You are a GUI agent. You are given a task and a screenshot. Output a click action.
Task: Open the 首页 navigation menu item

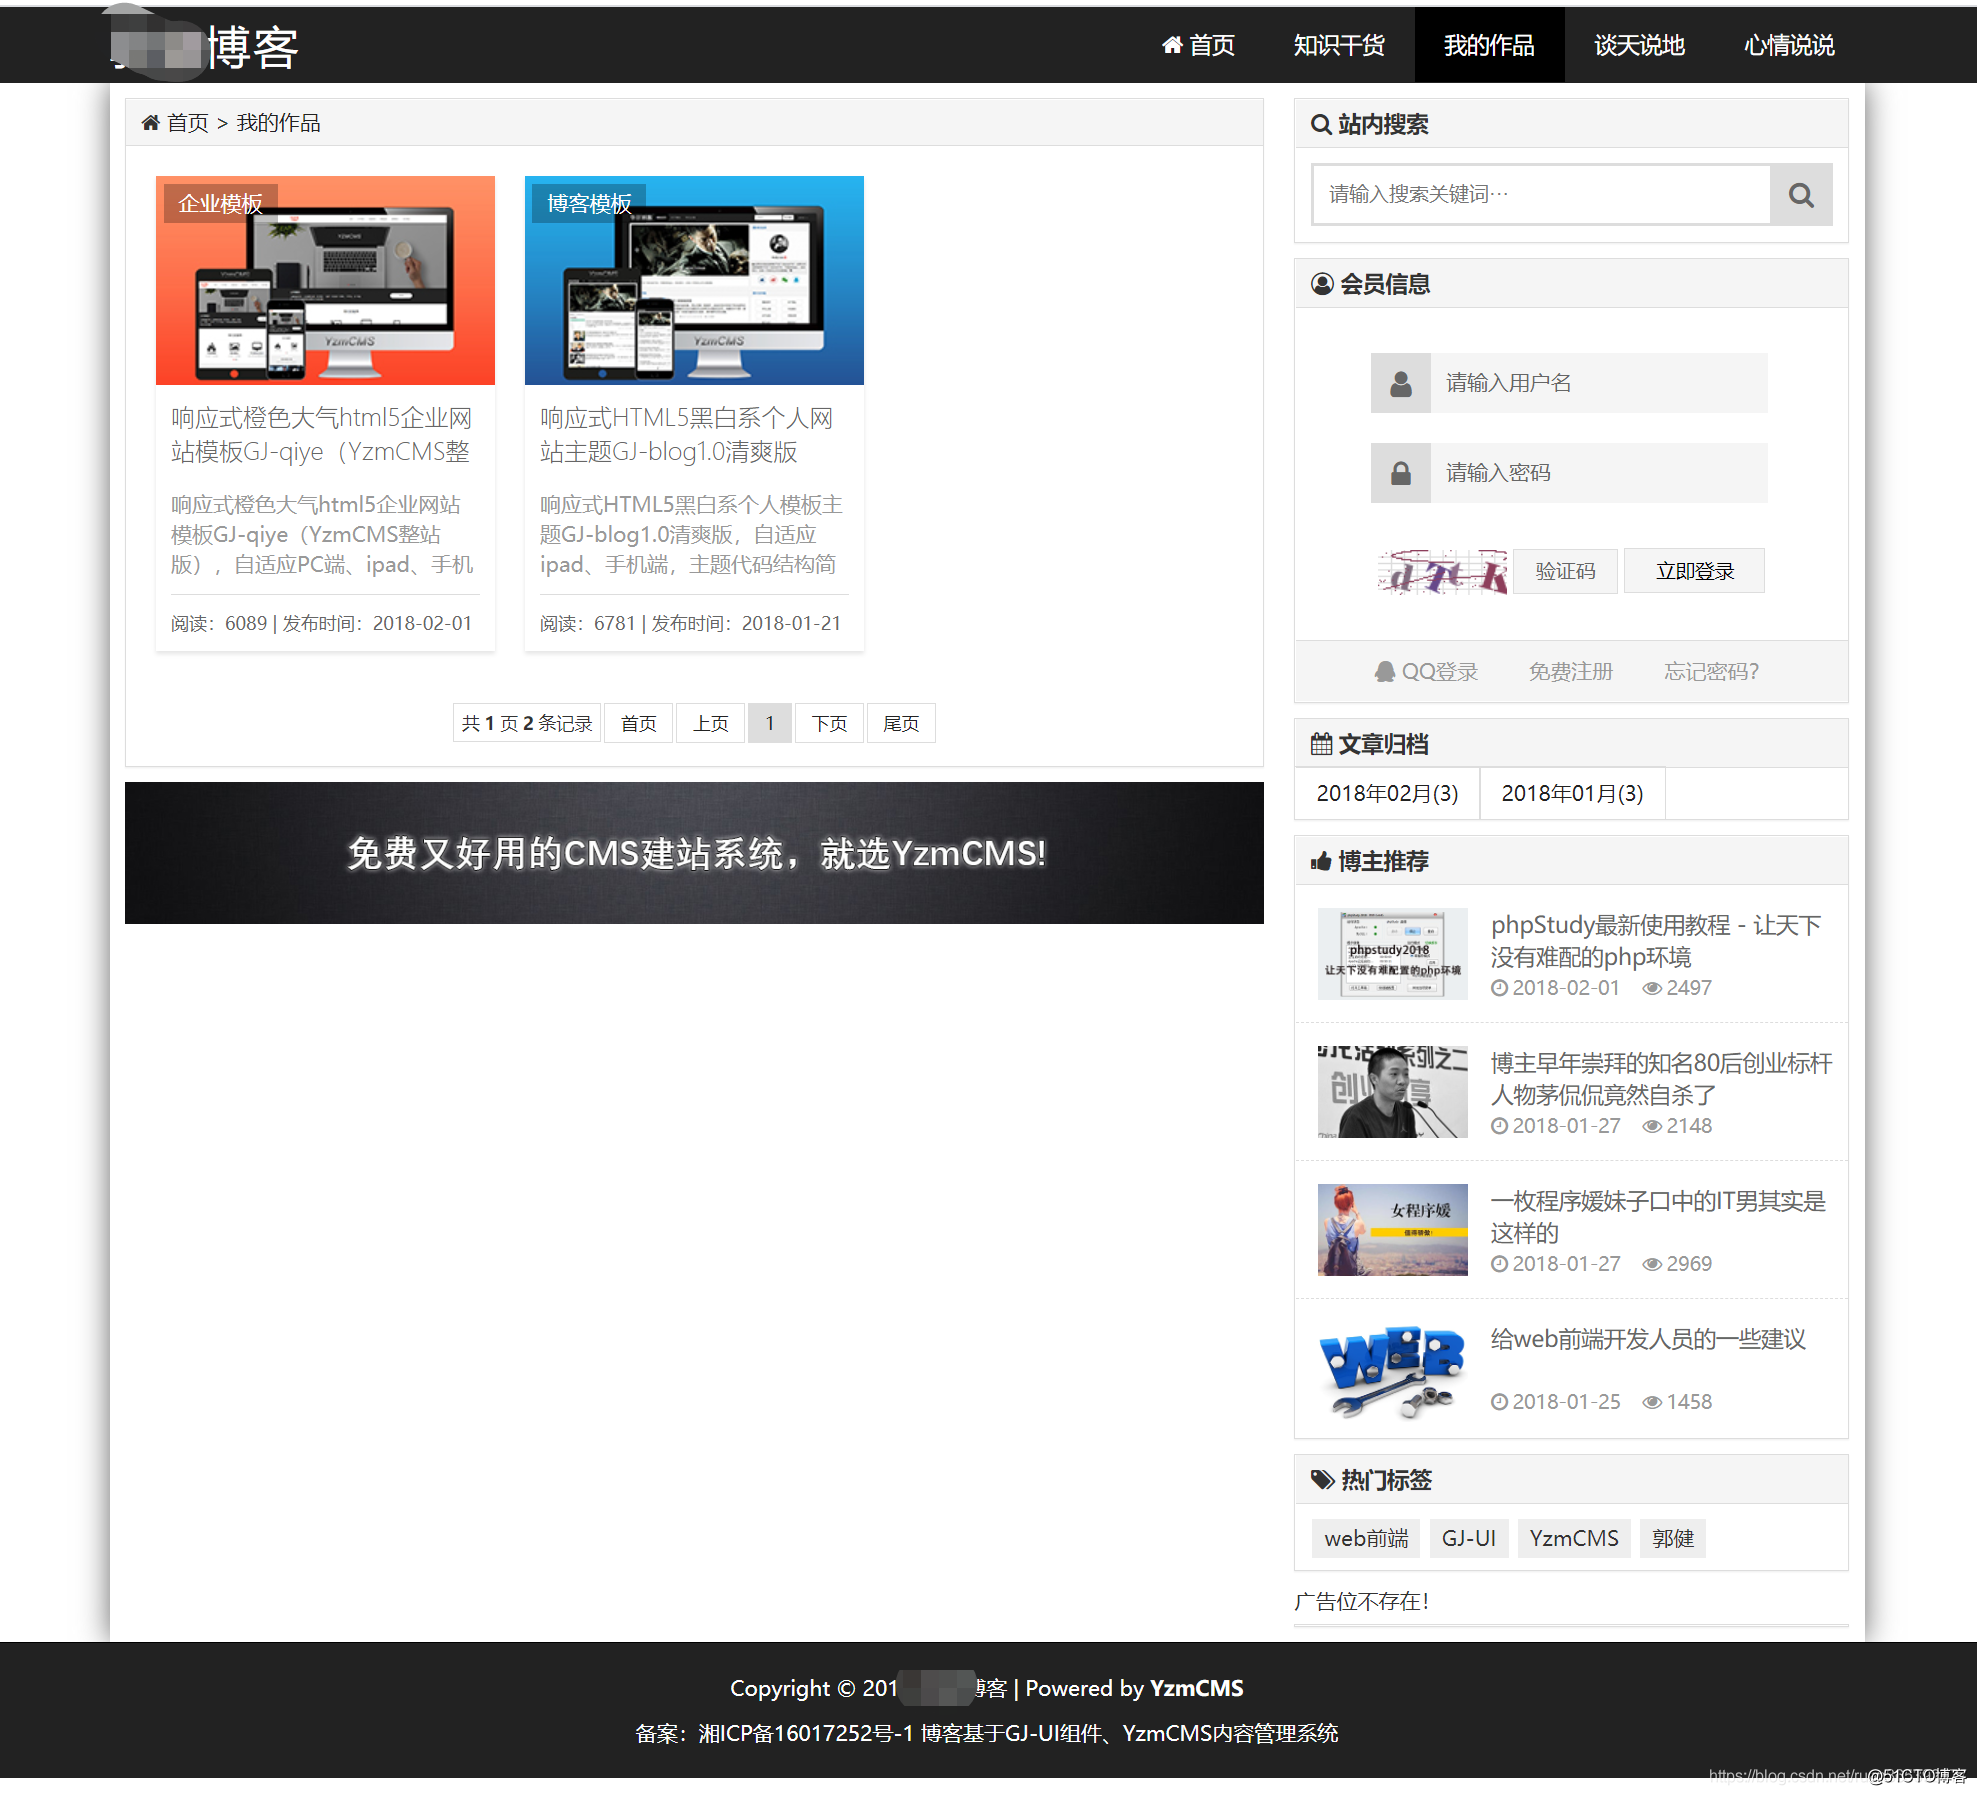click(x=1198, y=46)
